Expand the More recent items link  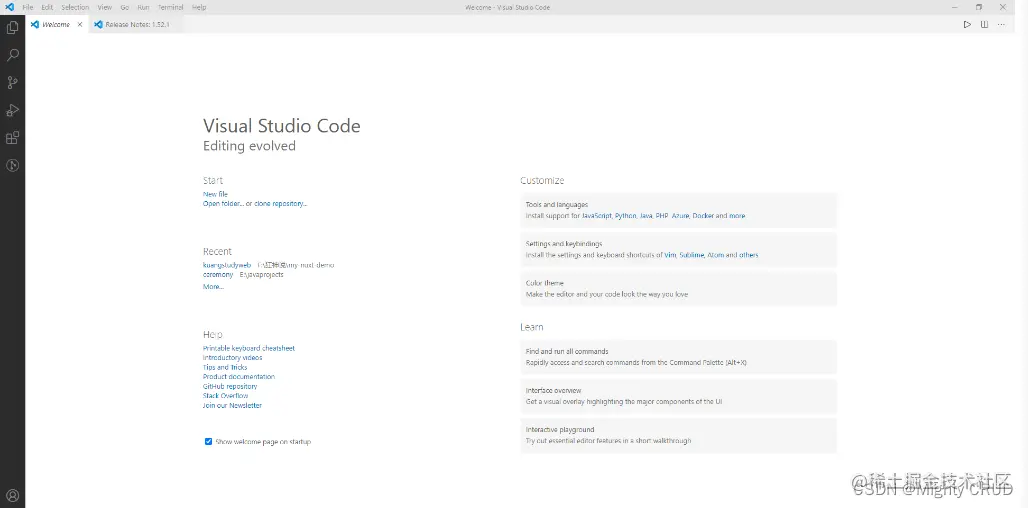tap(213, 286)
